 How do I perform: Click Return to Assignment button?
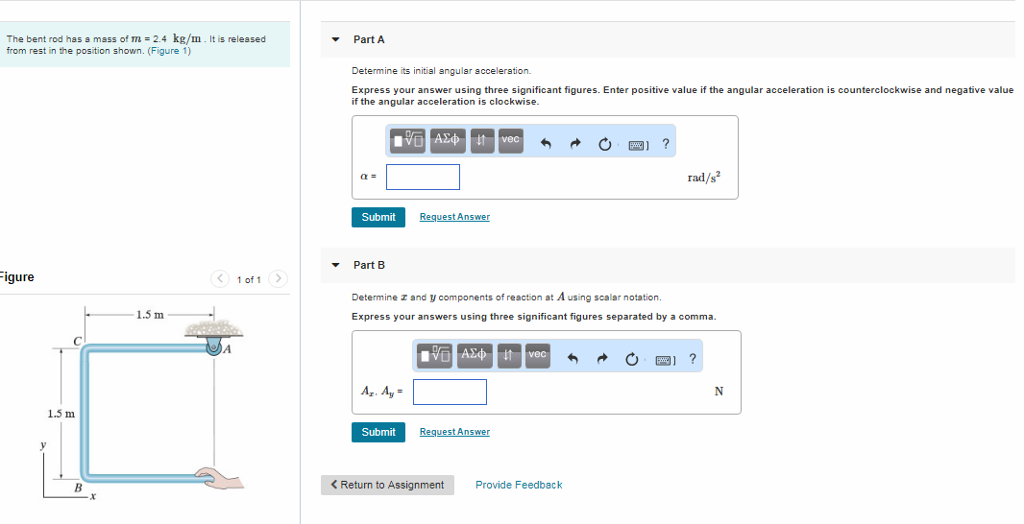point(387,485)
